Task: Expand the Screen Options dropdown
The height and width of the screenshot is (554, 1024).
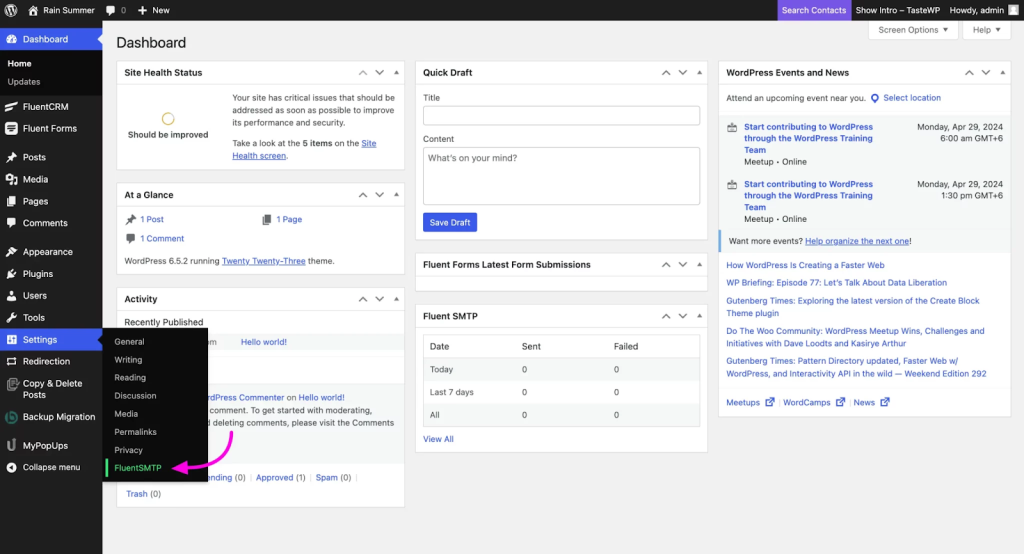Action: coord(913,30)
